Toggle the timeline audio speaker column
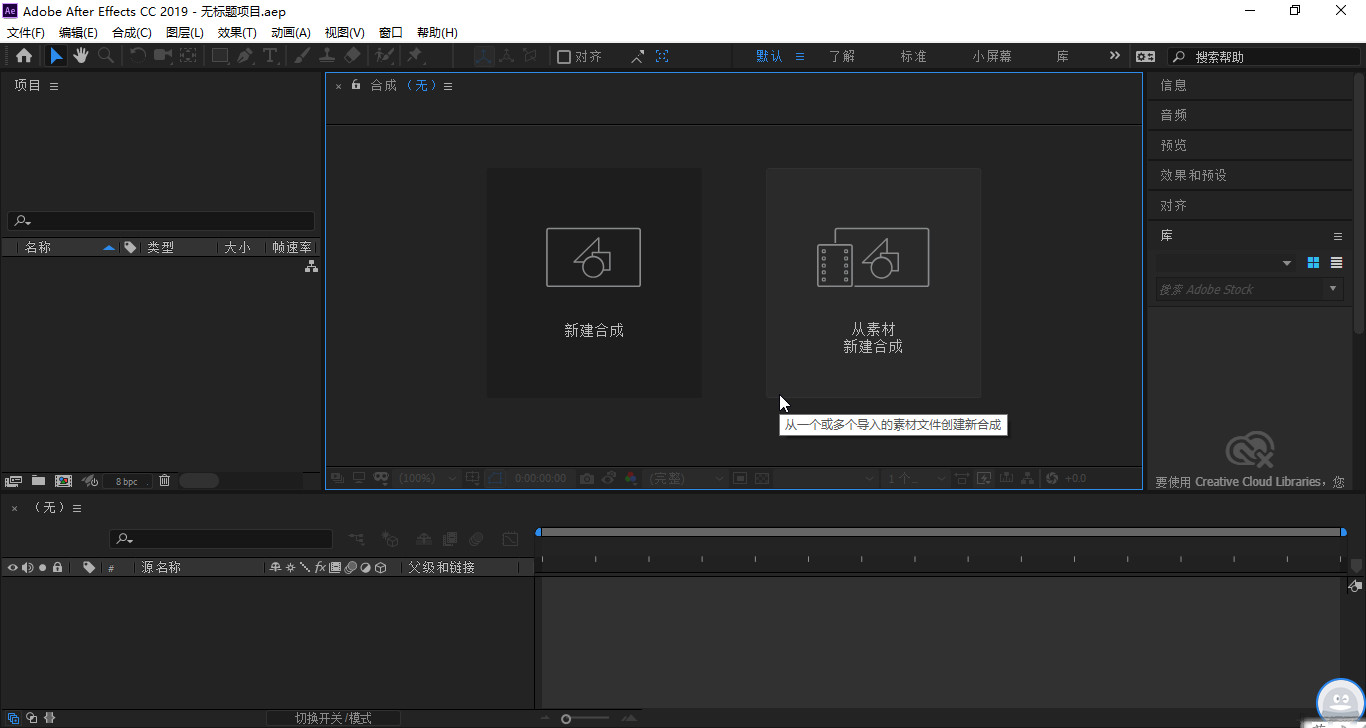 pos(28,567)
